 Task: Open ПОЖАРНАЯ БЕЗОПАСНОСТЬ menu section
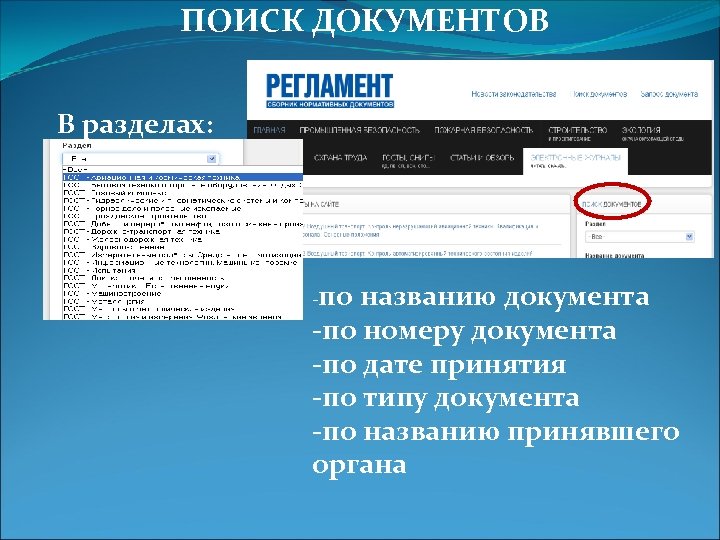[x=484, y=130]
